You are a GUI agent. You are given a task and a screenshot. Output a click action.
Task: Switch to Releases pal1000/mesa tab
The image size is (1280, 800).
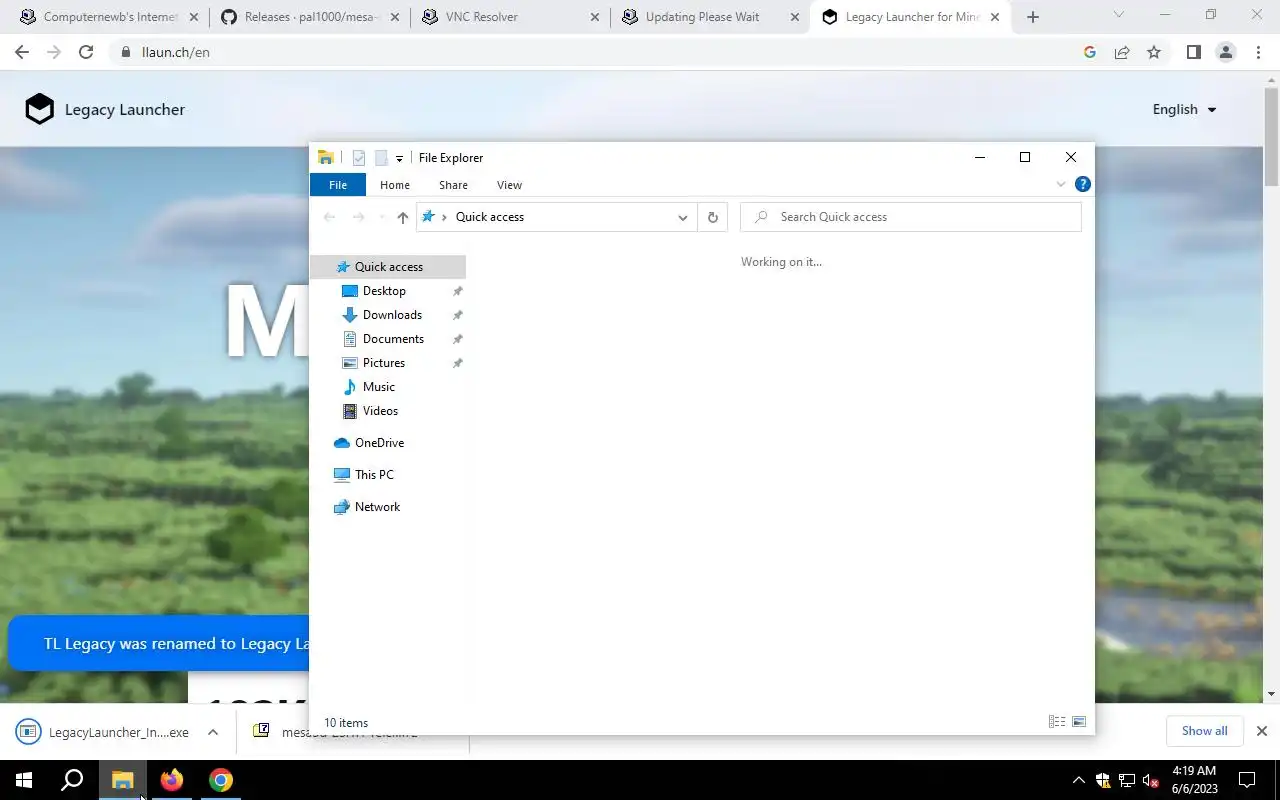311,17
